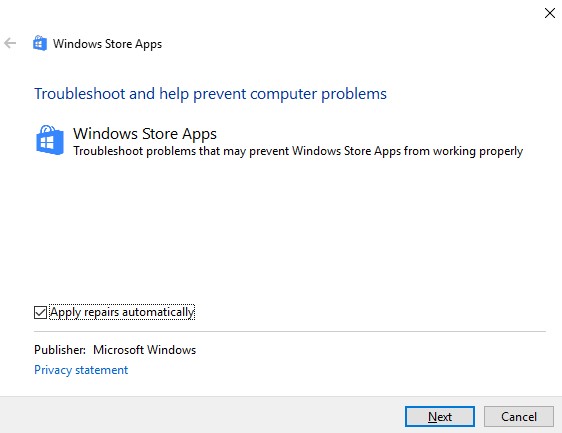562x433 pixels.
Task: Go back using the left arrow
Action: (10, 43)
